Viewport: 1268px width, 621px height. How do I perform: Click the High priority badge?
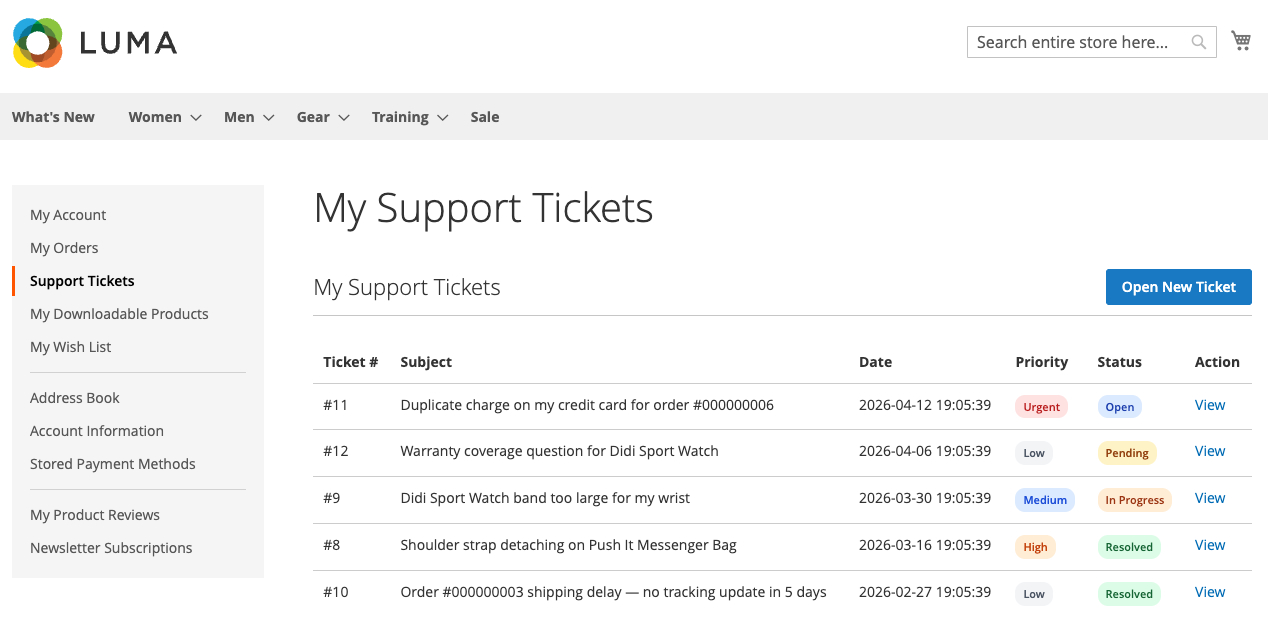coord(1036,547)
